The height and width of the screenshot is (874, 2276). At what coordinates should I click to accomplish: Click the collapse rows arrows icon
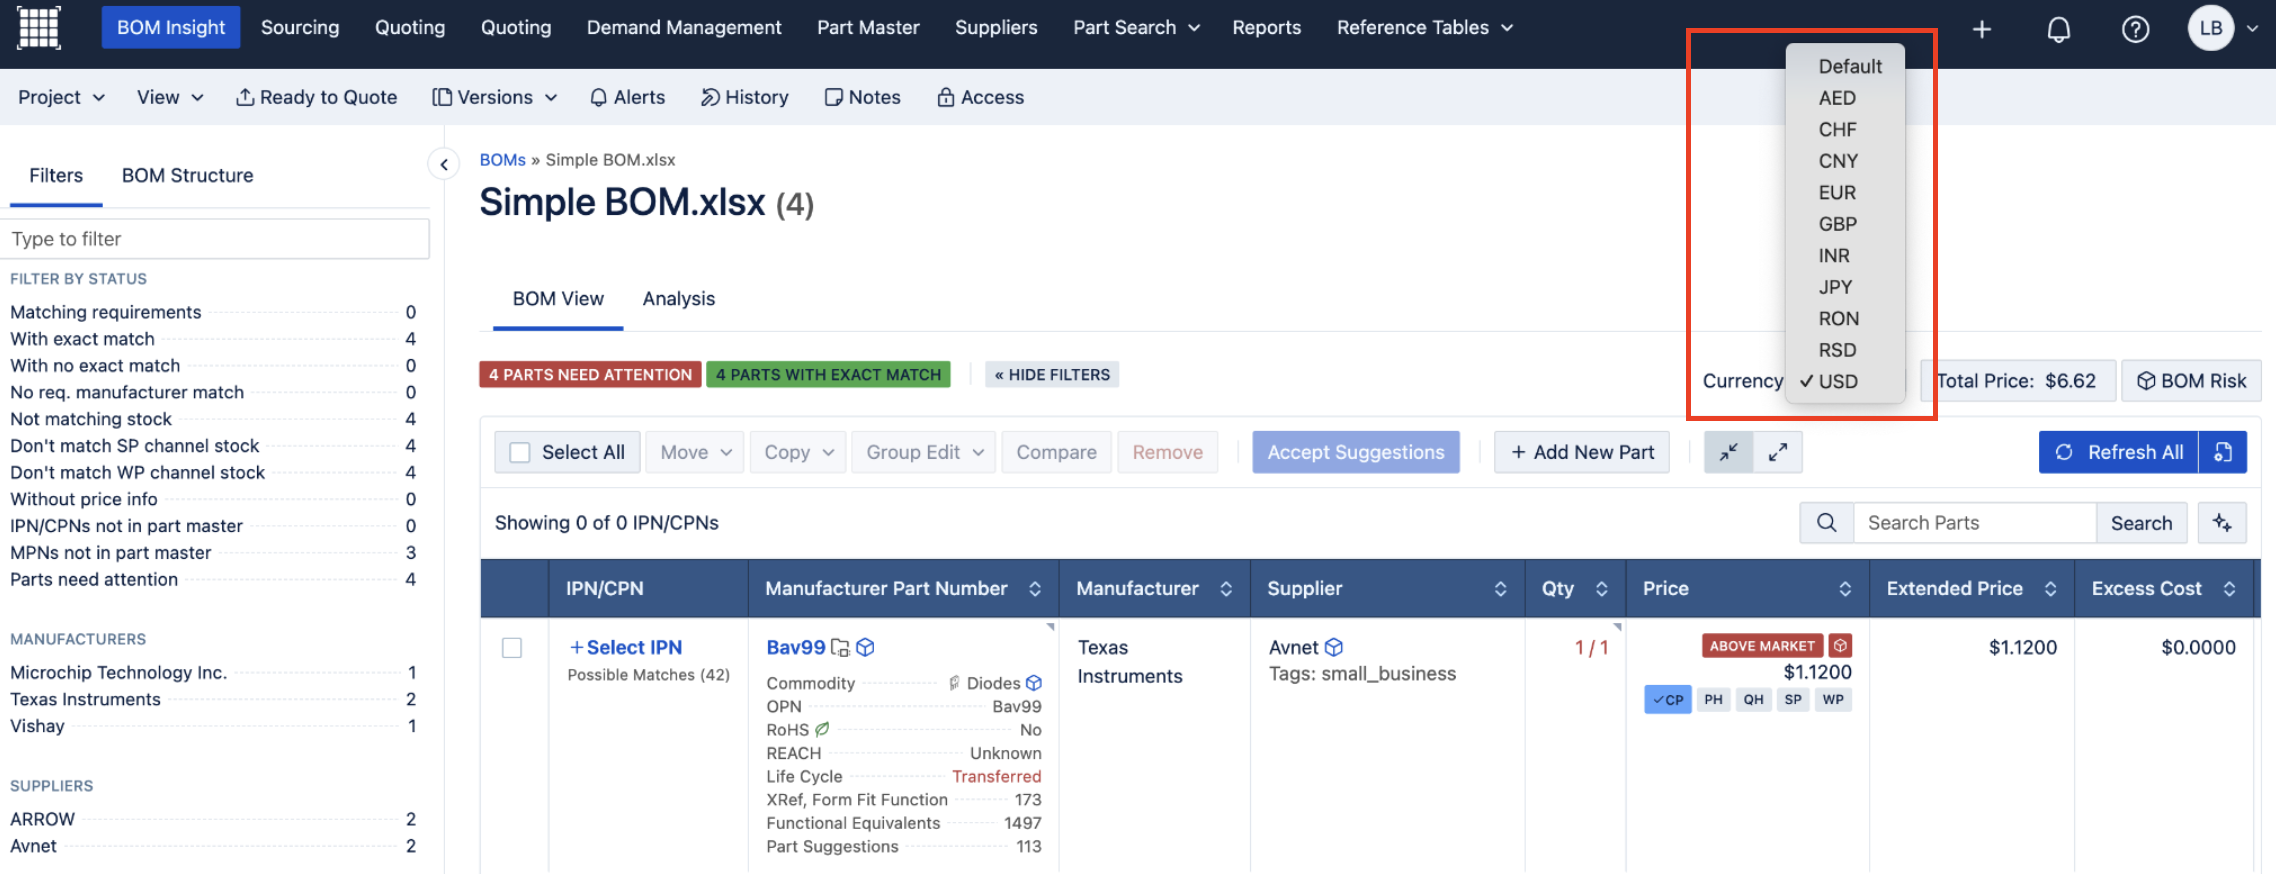(x=1728, y=453)
